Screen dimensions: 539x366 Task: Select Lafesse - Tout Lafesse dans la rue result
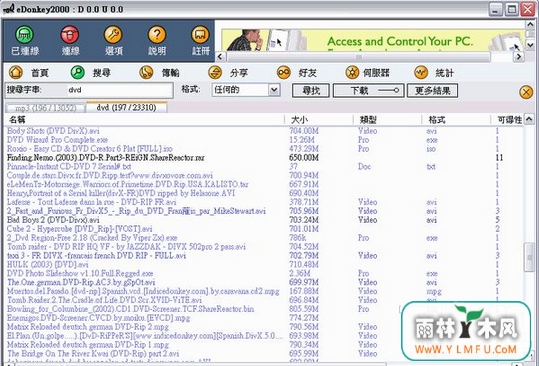pos(92,202)
